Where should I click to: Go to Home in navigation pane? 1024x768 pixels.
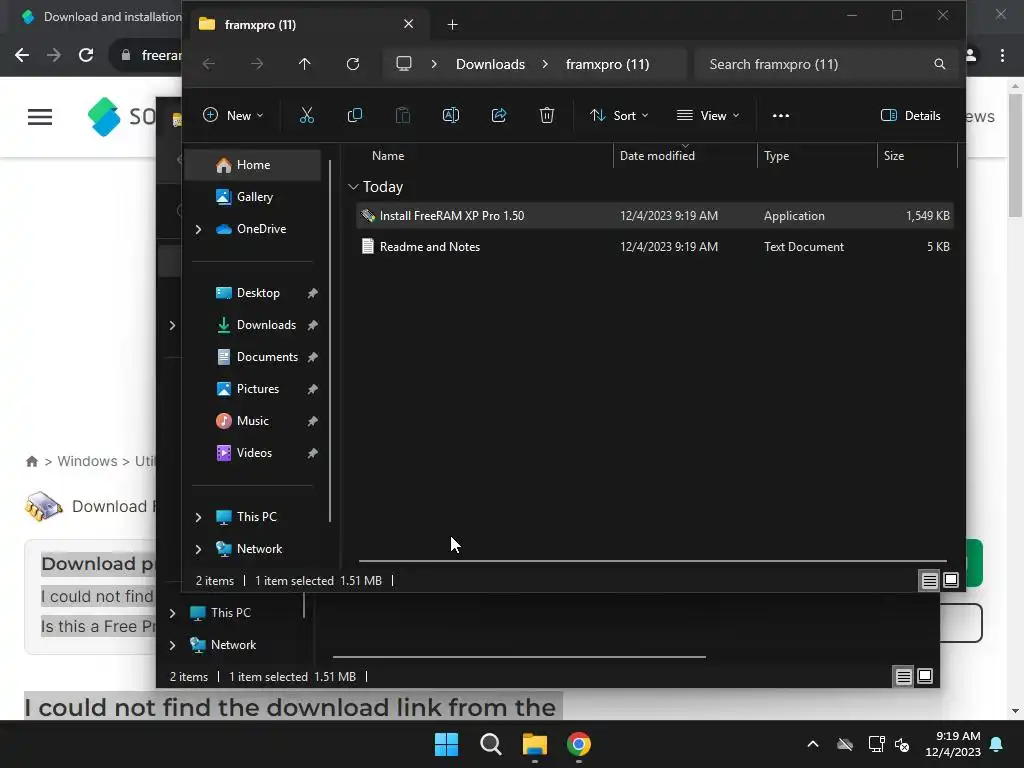click(253, 165)
